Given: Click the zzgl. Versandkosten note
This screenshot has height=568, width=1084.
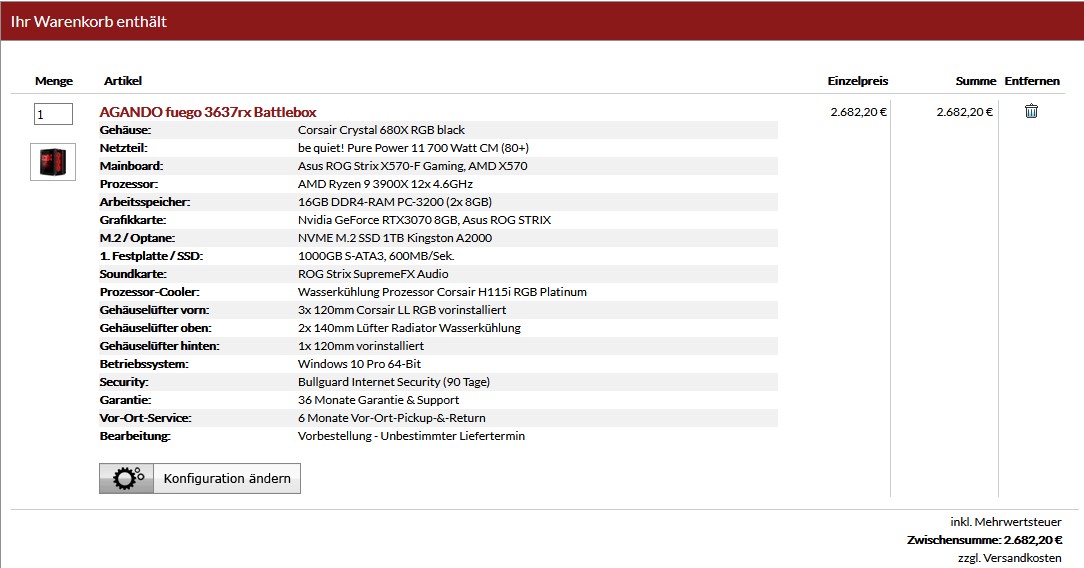Looking at the screenshot, I should pos(1009,558).
